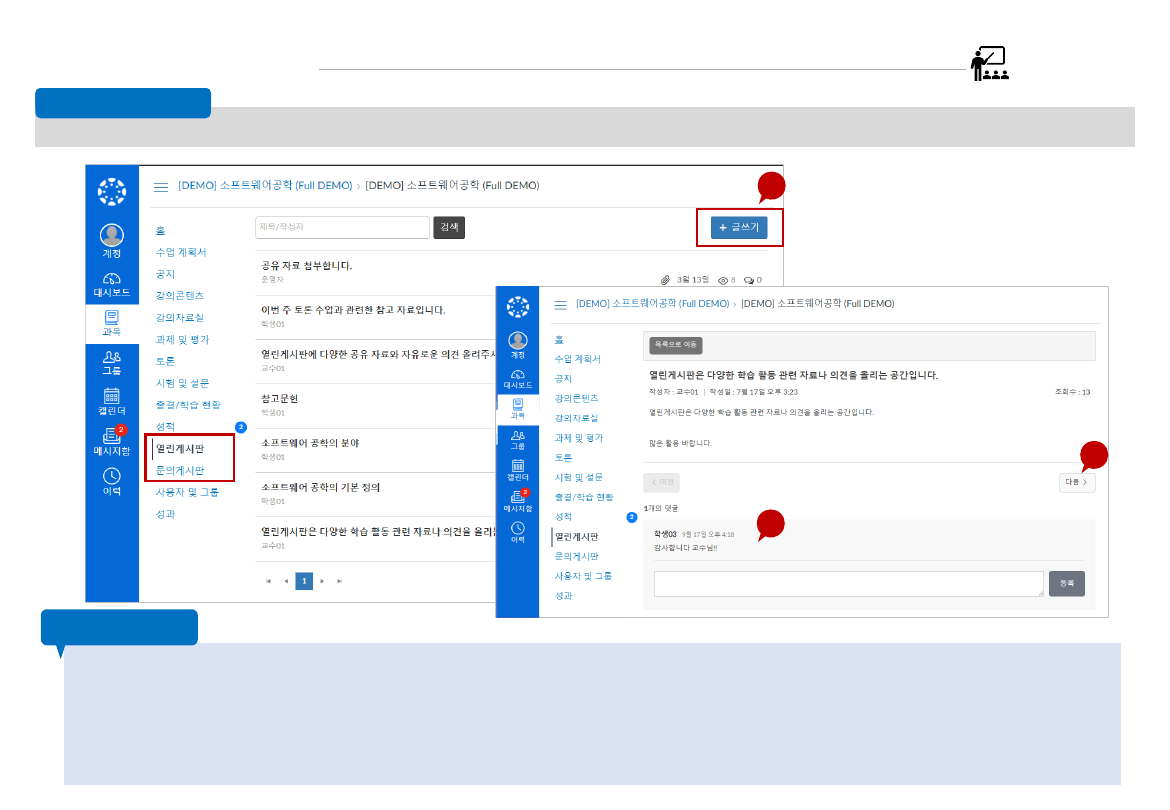Click the 검색 search button
This screenshot has height=810, width=1170.
449,227
